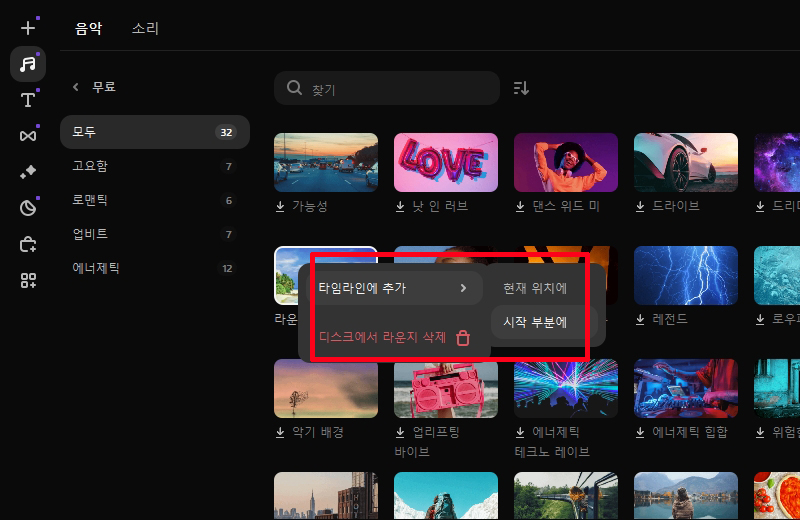Select the 고요함 category

[155, 166]
